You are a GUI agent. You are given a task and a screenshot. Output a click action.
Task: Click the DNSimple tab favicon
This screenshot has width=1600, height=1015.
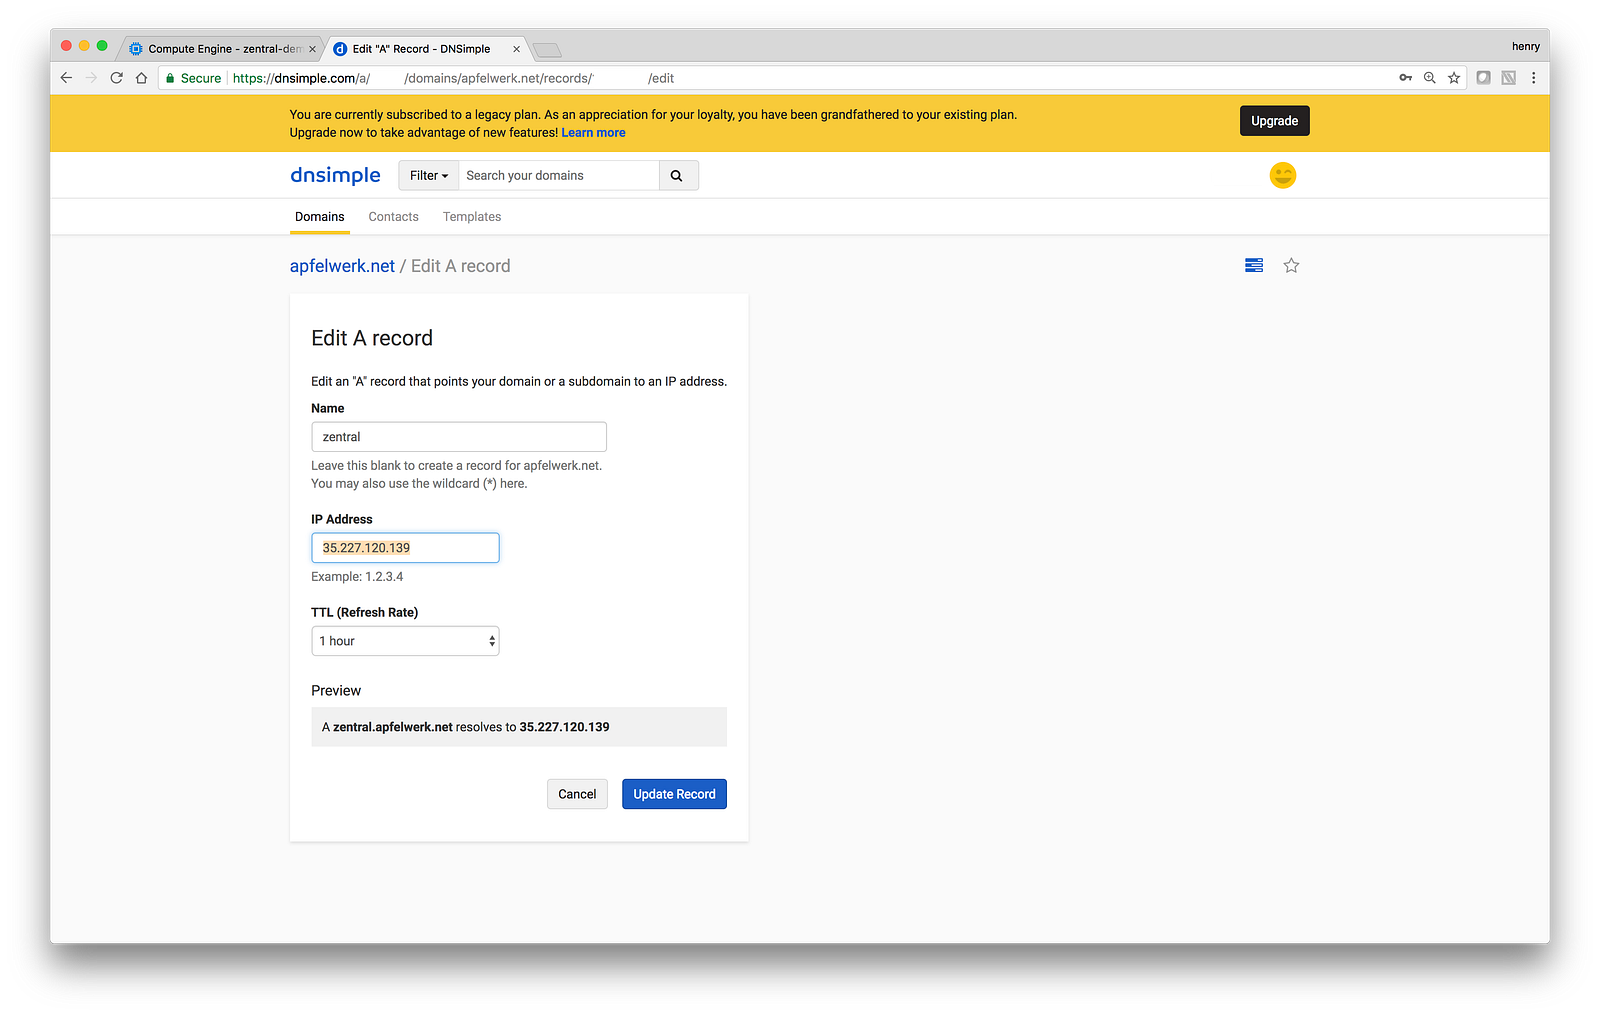click(340, 49)
